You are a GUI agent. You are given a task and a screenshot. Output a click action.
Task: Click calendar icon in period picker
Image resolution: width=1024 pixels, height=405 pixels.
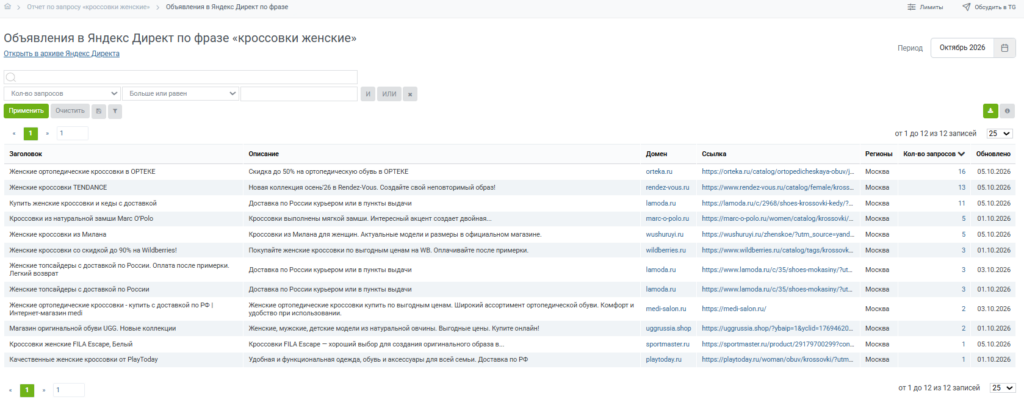[1004, 48]
